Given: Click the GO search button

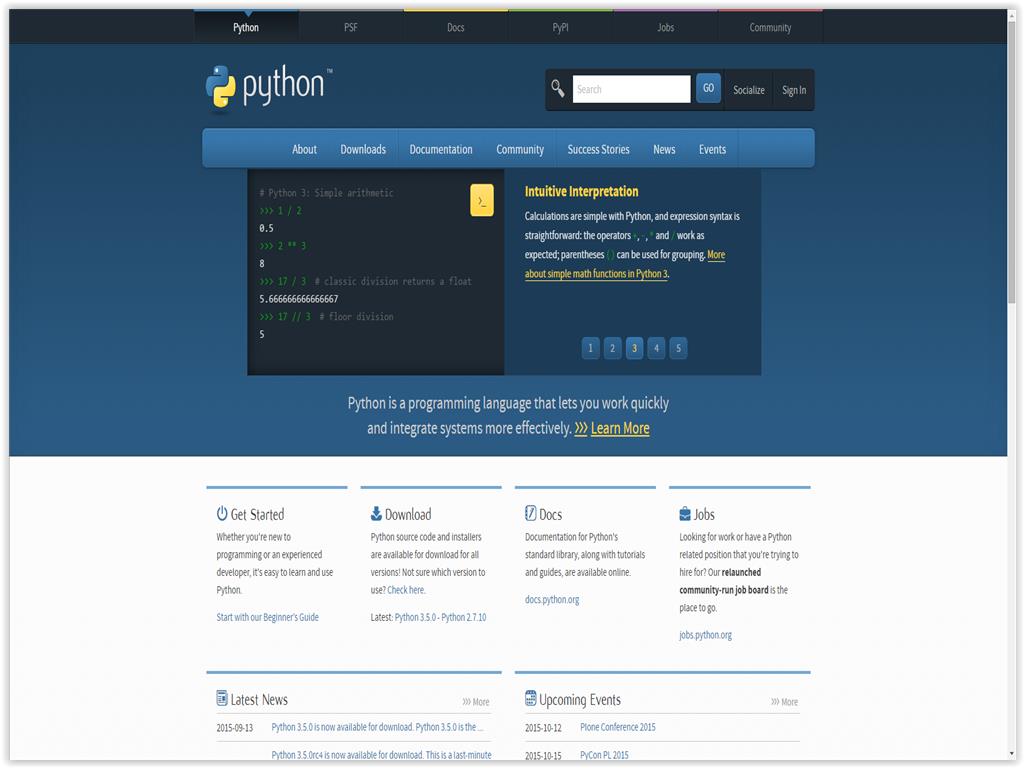Looking at the screenshot, I should tap(709, 88).
